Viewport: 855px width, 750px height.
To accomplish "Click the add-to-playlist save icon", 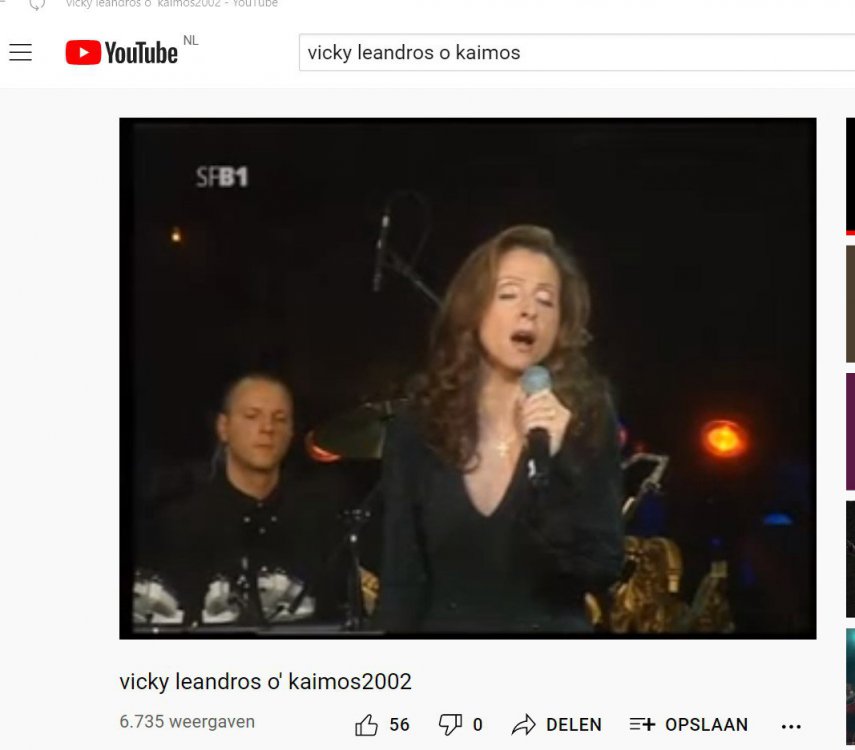I will (x=642, y=724).
